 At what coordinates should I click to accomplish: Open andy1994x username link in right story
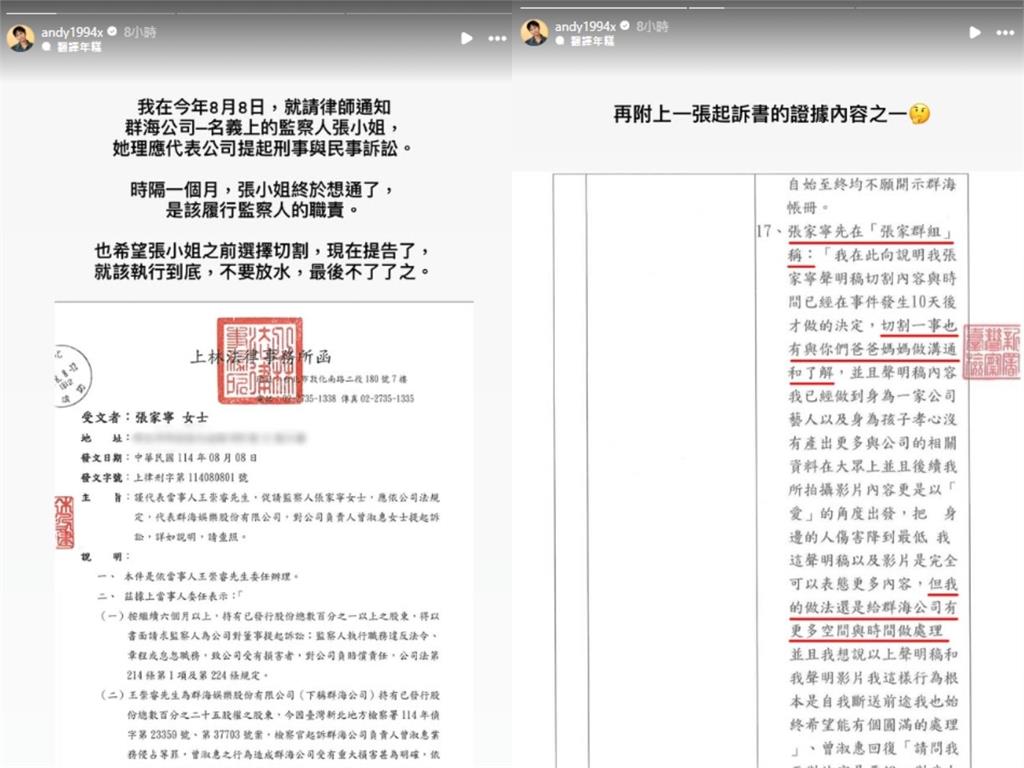point(585,26)
